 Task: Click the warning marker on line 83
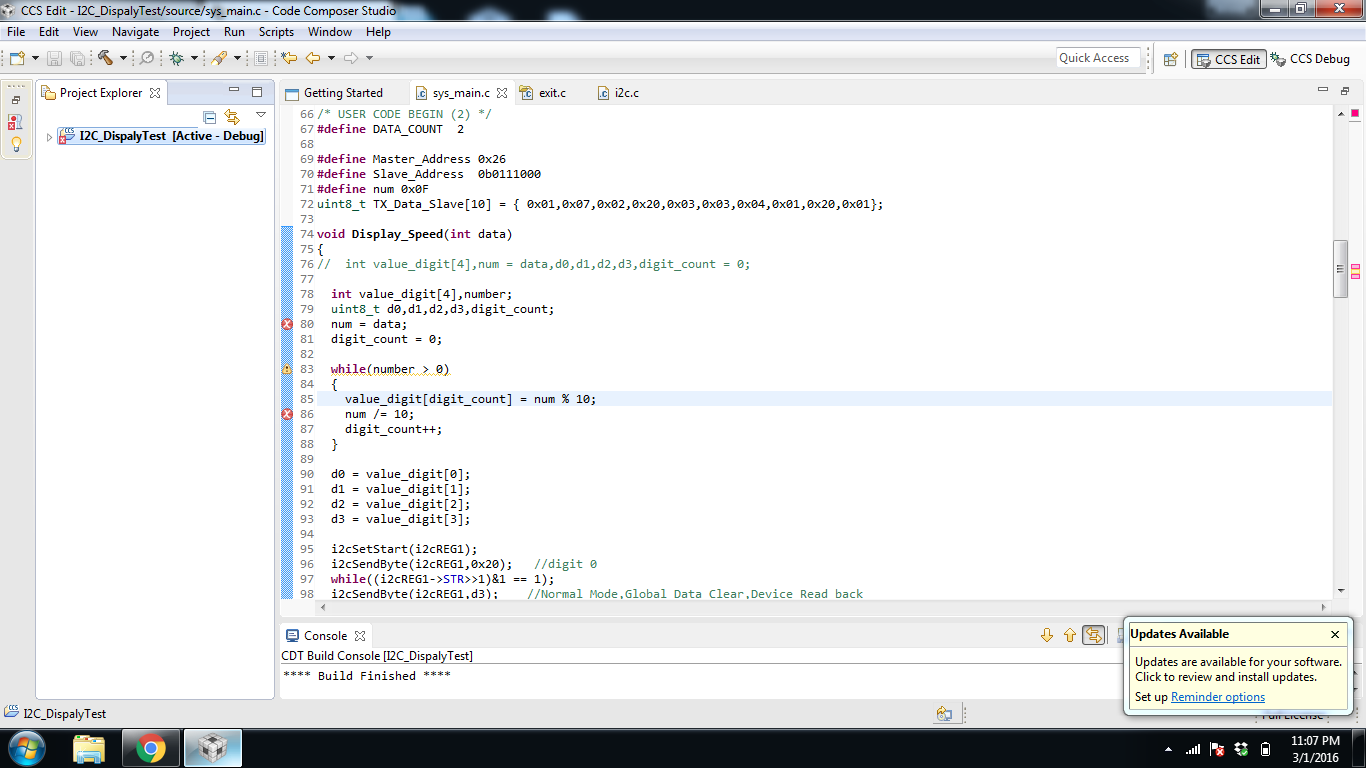click(287, 369)
